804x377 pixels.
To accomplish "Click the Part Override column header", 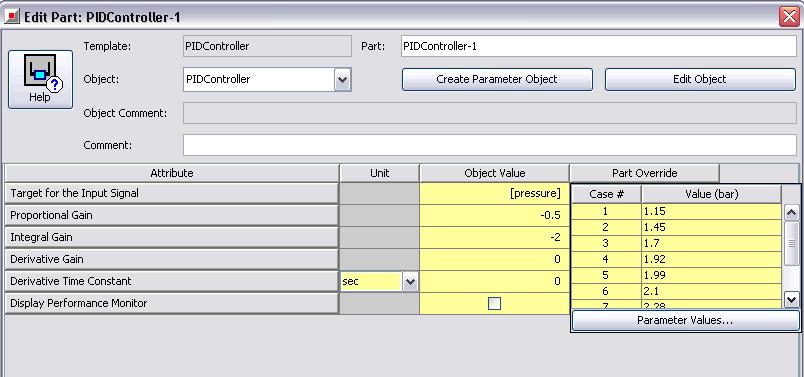I will 645,173.
